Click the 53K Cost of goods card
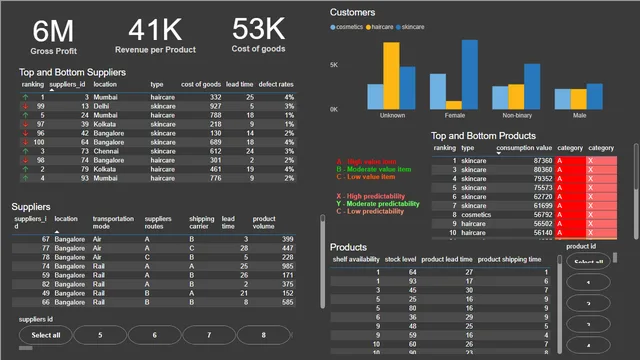The image size is (640, 360). (258, 35)
